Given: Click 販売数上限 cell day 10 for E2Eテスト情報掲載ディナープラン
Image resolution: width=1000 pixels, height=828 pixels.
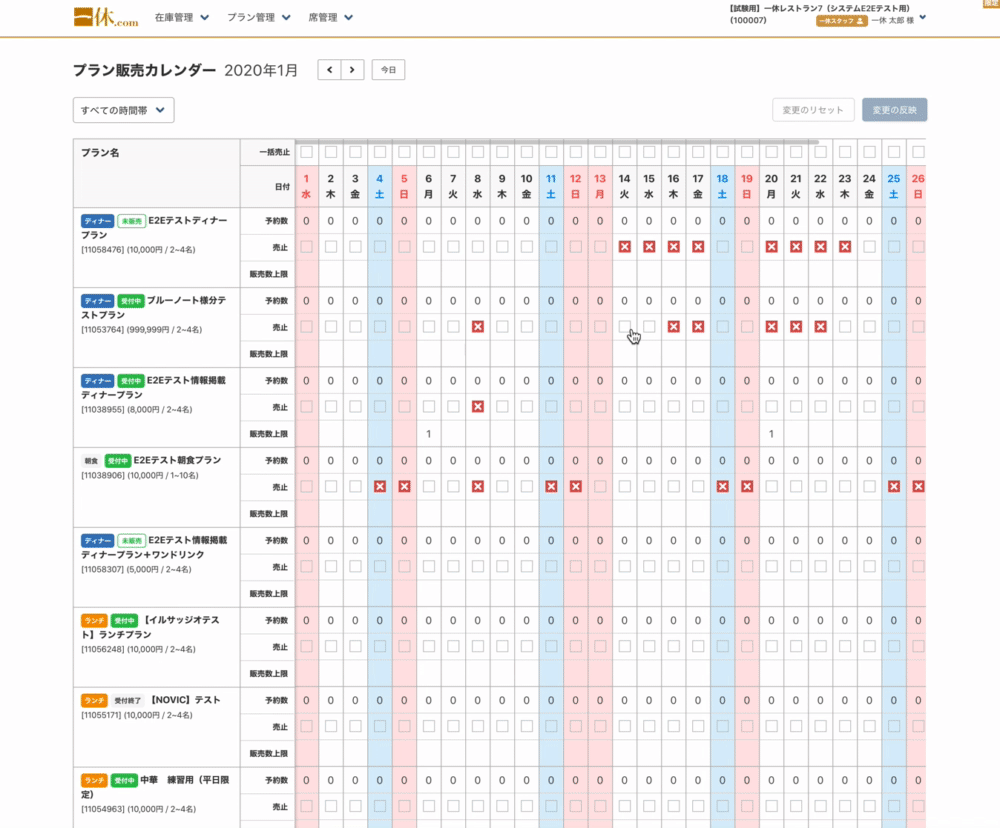Looking at the screenshot, I should 527,434.
